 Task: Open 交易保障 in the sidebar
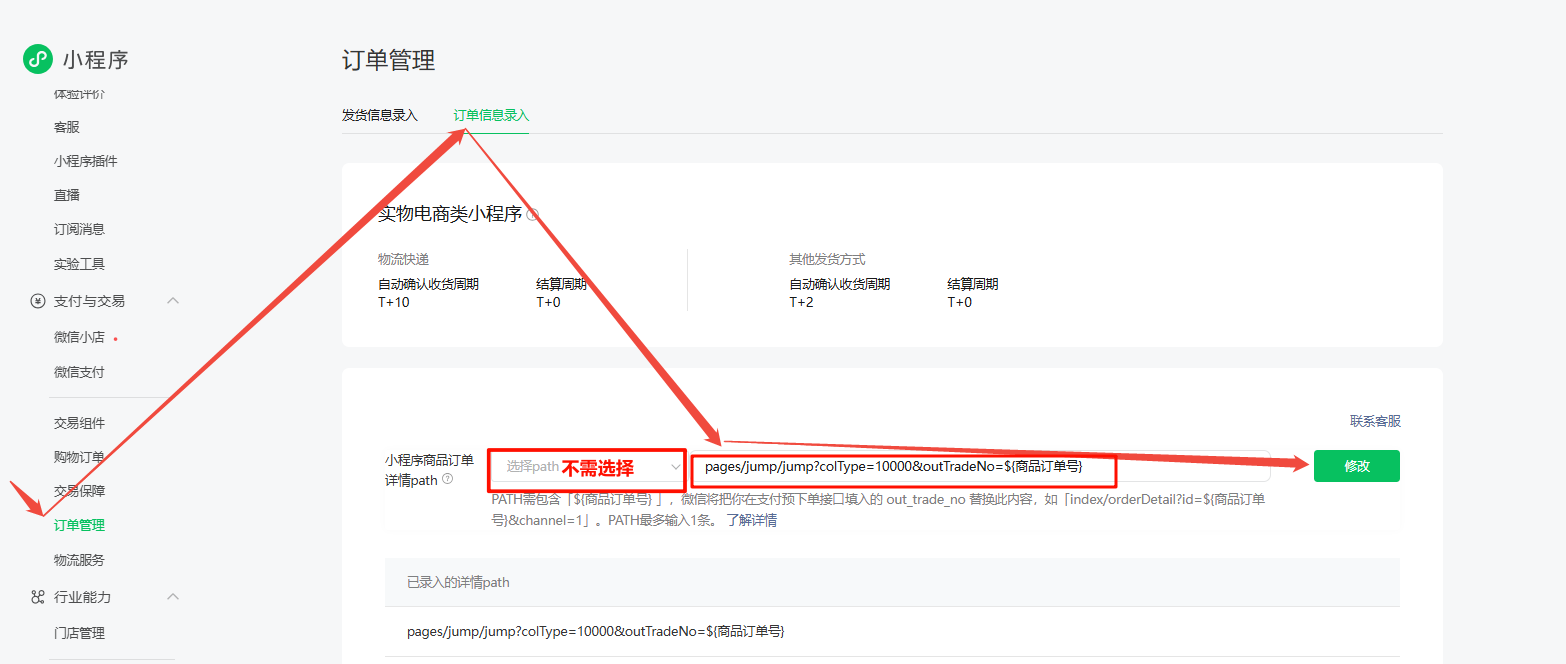pos(79,491)
